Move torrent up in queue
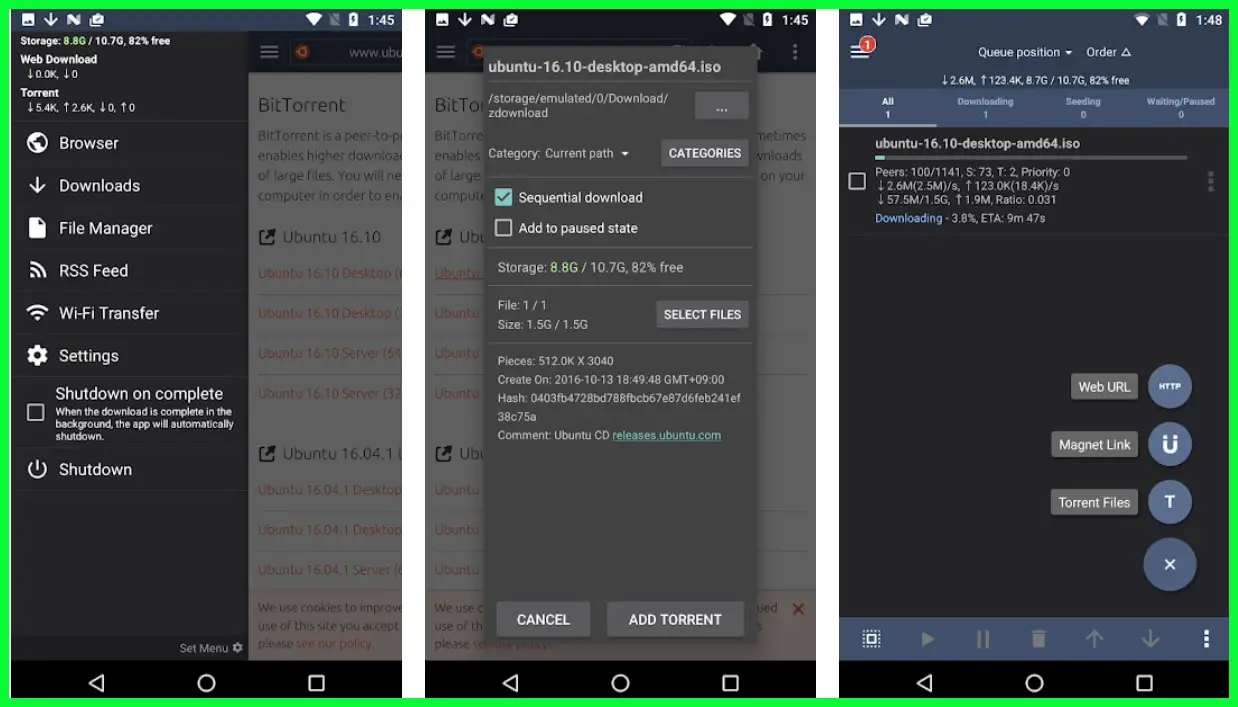This screenshot has height=707, width=1238. point(1095,639)
